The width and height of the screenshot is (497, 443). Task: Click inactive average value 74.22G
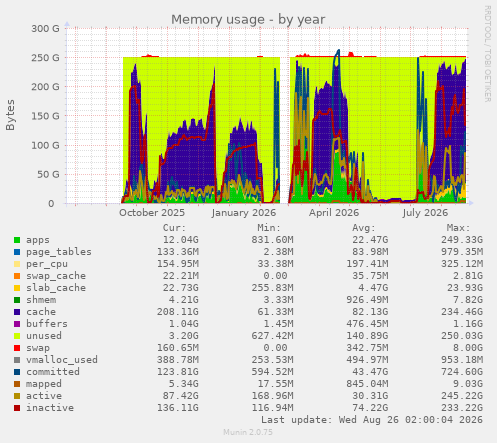pyautogui.click(x=370, y=408)
